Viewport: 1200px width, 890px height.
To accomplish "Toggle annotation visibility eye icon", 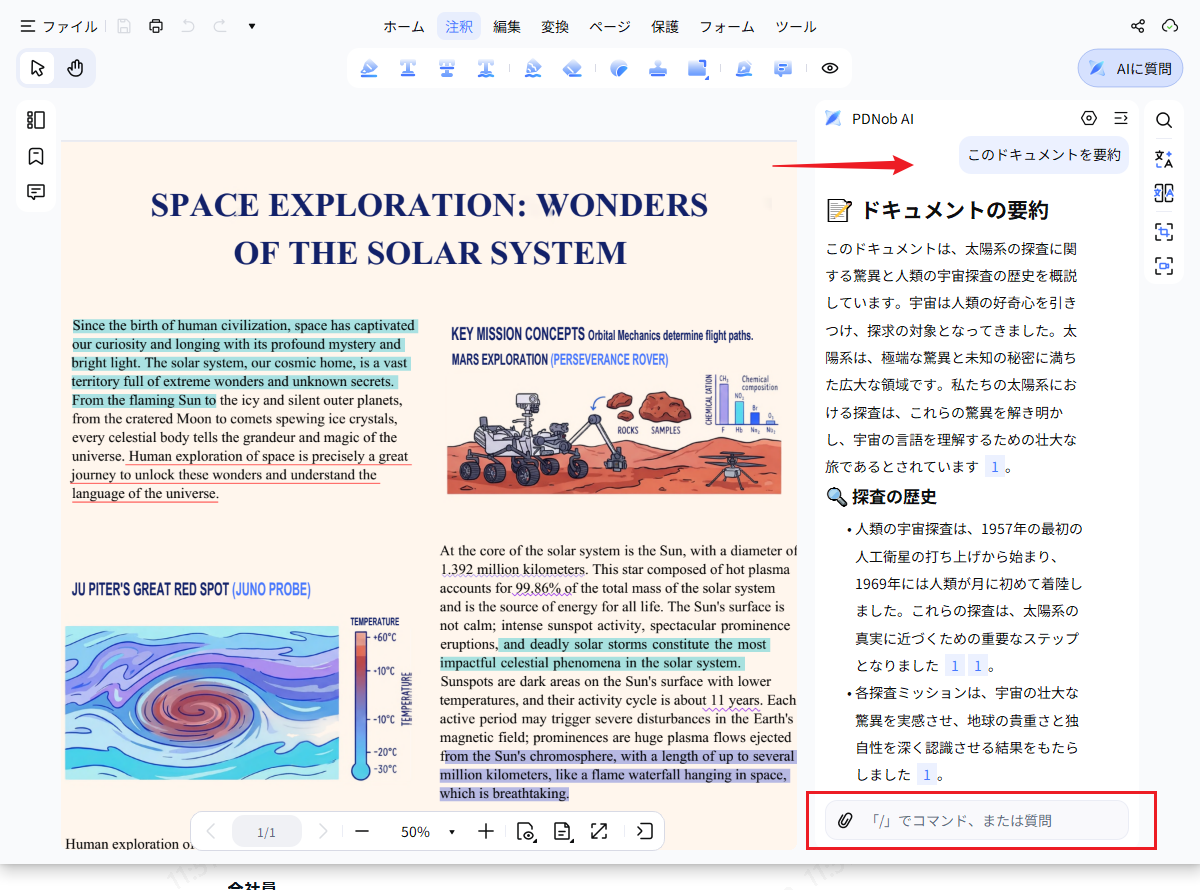I will click(x=829, y=68).
